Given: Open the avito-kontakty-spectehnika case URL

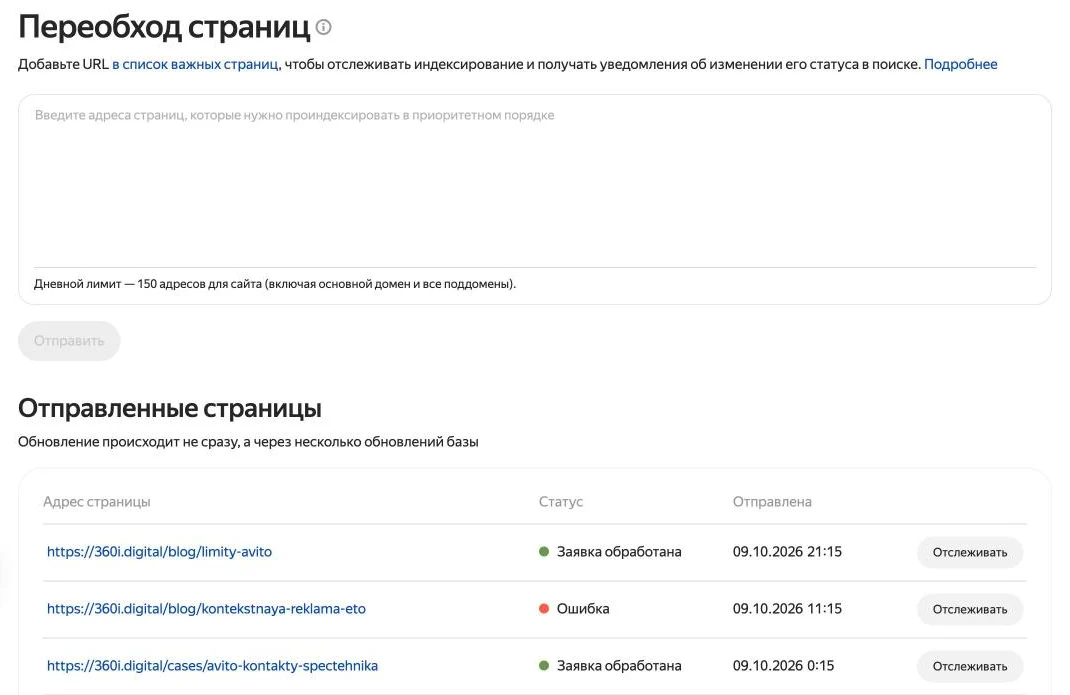Looking at the screenshot, I should 212,666.
